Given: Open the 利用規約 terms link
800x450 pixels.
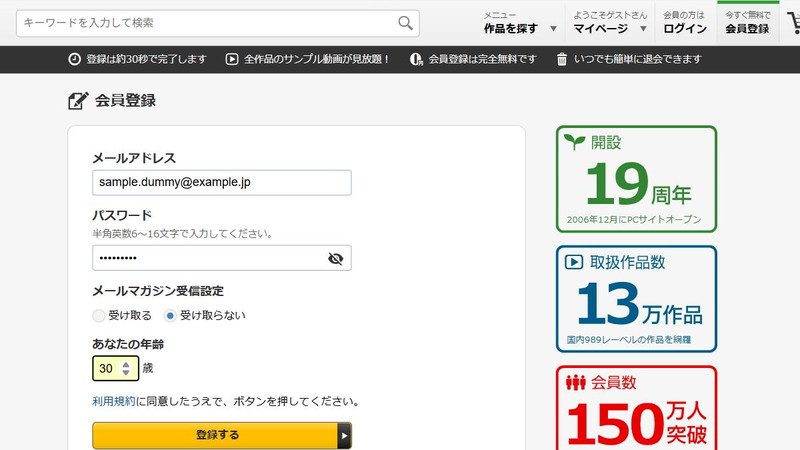Looking at the screenshot, I should [x=114, y=402].
